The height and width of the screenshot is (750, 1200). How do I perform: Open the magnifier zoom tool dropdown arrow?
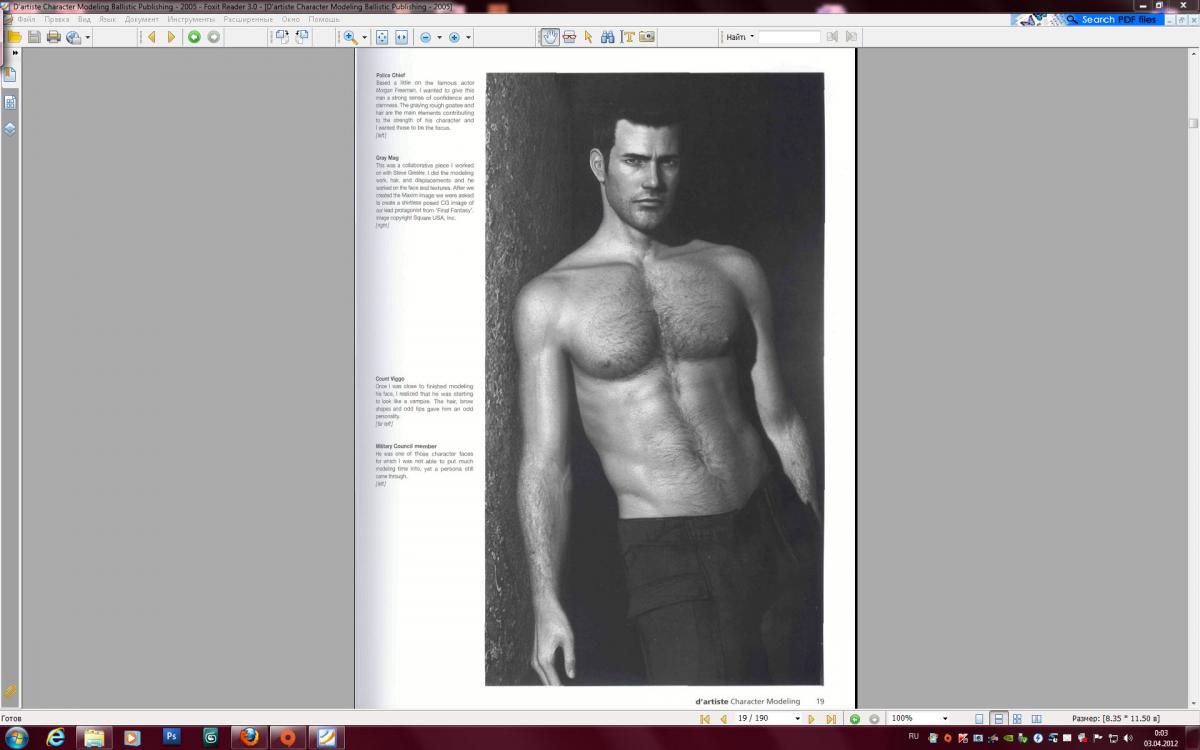[364, 38]
